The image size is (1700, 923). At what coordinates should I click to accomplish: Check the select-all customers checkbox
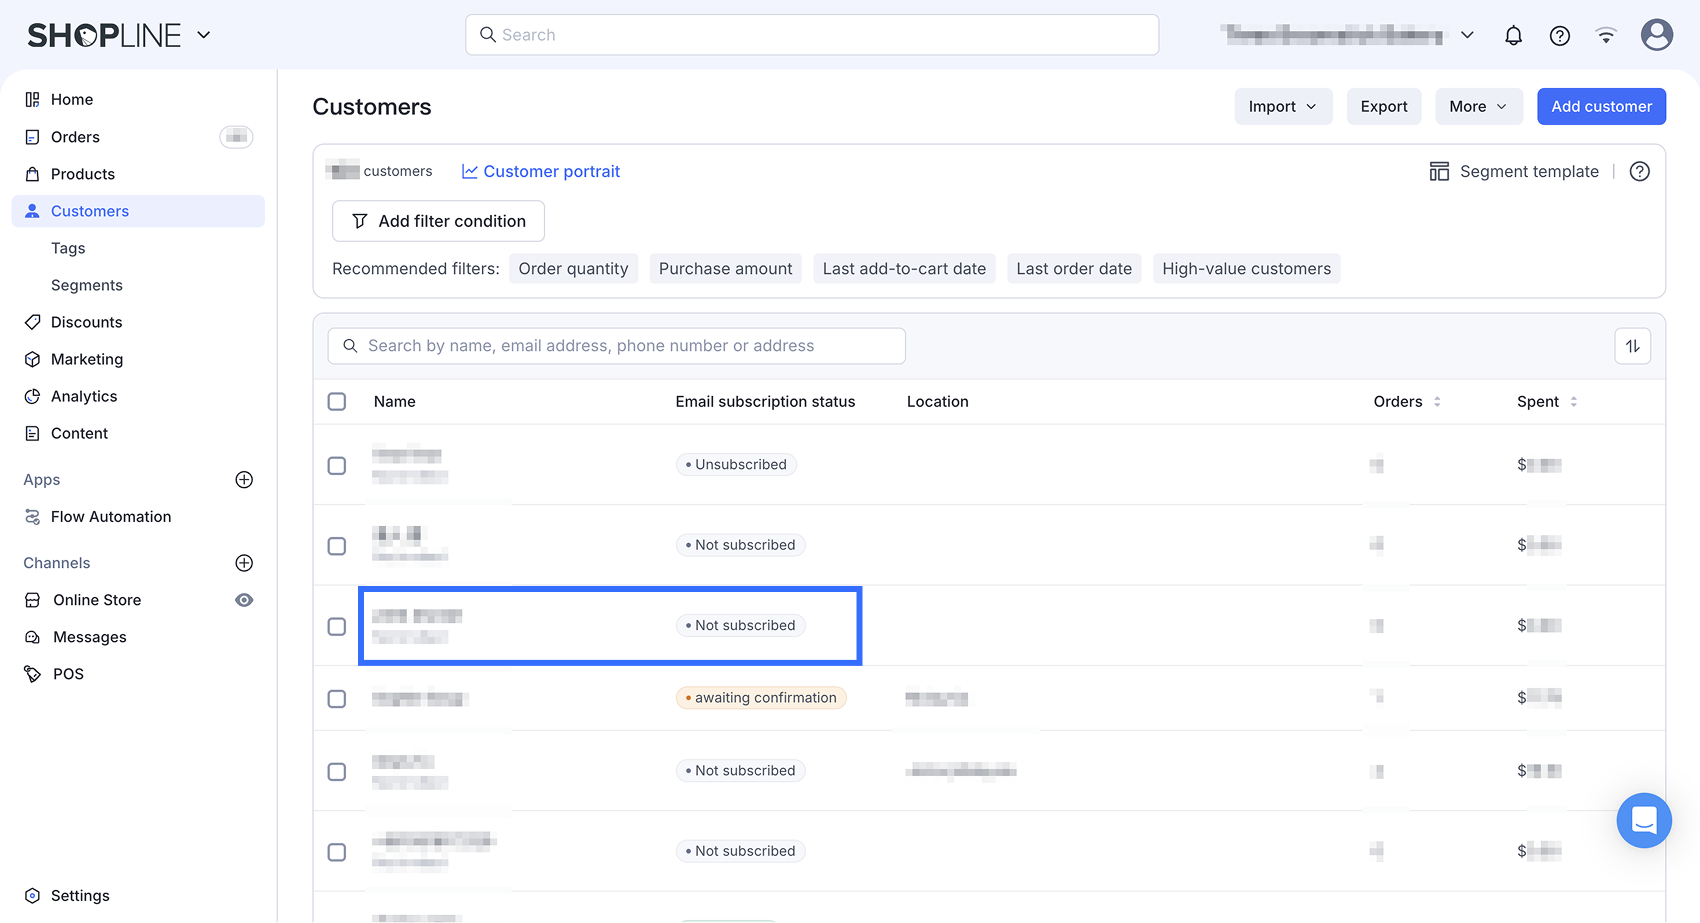point(337,401)
